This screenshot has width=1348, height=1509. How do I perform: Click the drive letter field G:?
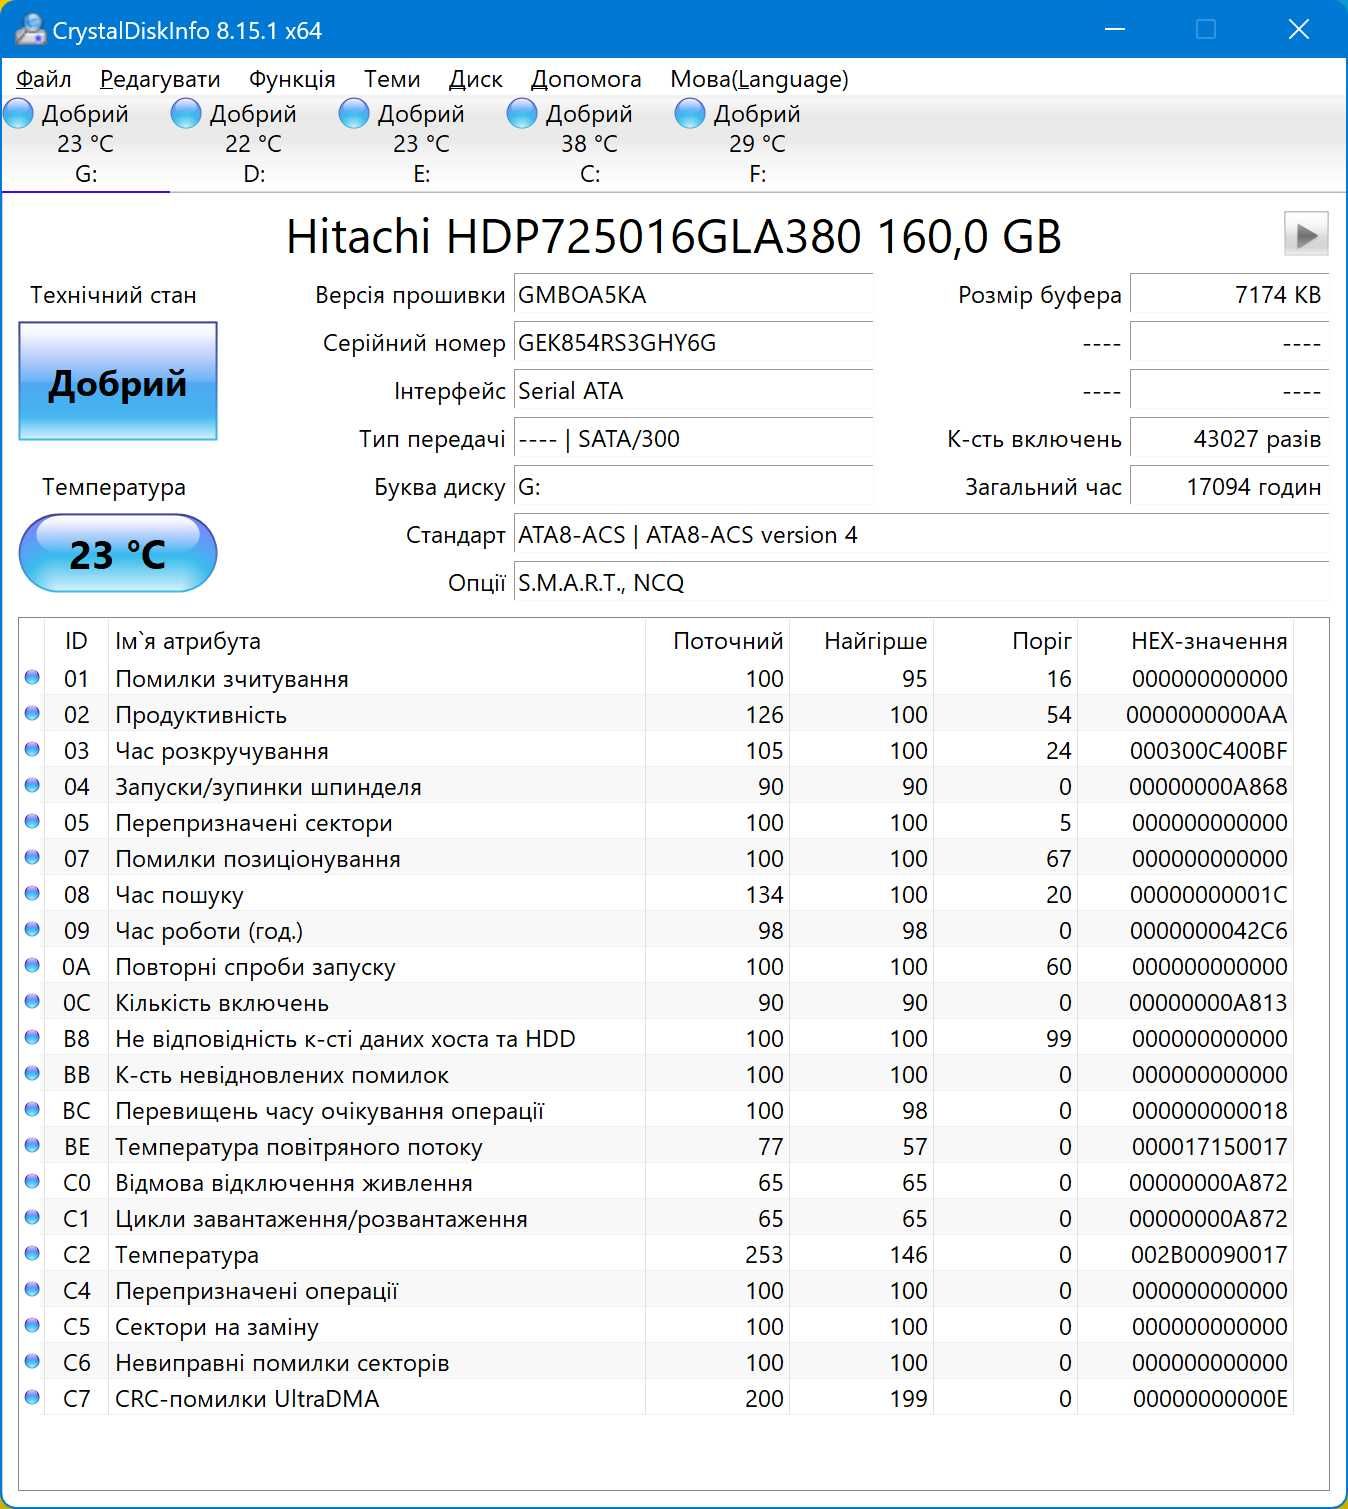[693, 487]
